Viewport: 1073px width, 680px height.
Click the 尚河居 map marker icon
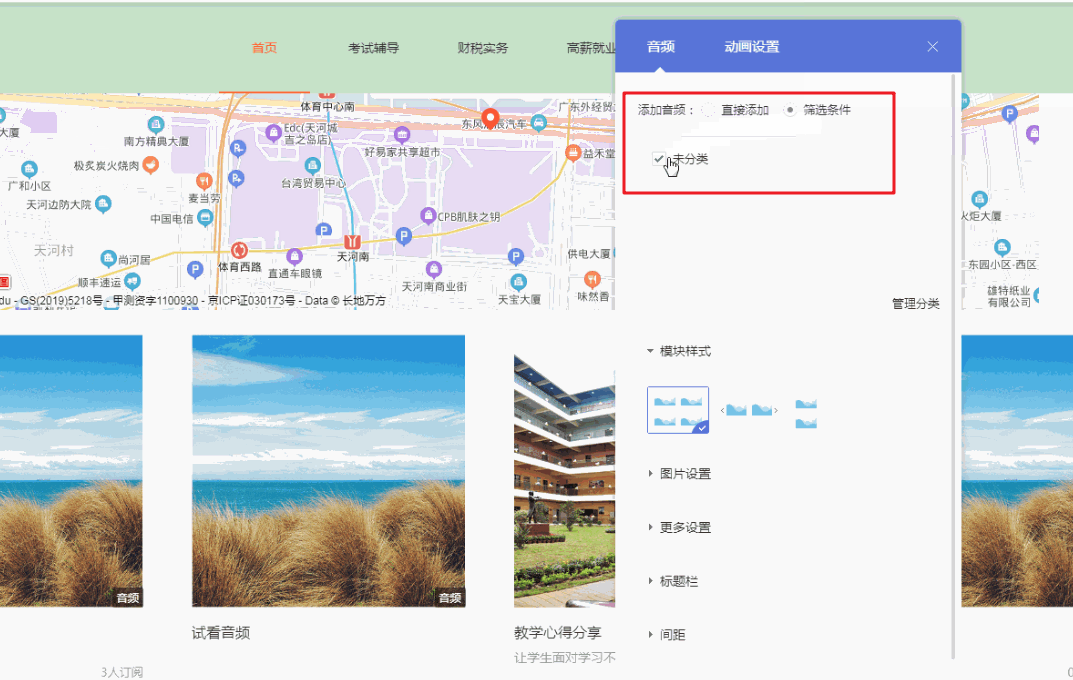[x=108, y=258]
